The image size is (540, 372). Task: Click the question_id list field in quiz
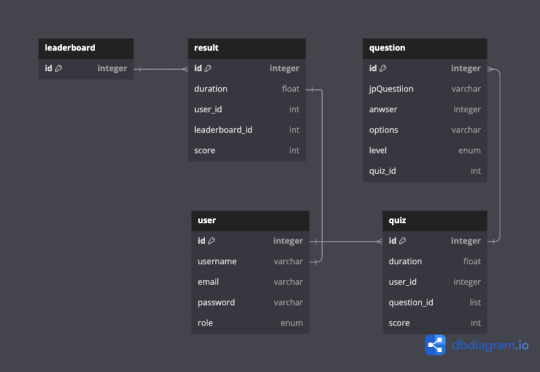point(435,302)
